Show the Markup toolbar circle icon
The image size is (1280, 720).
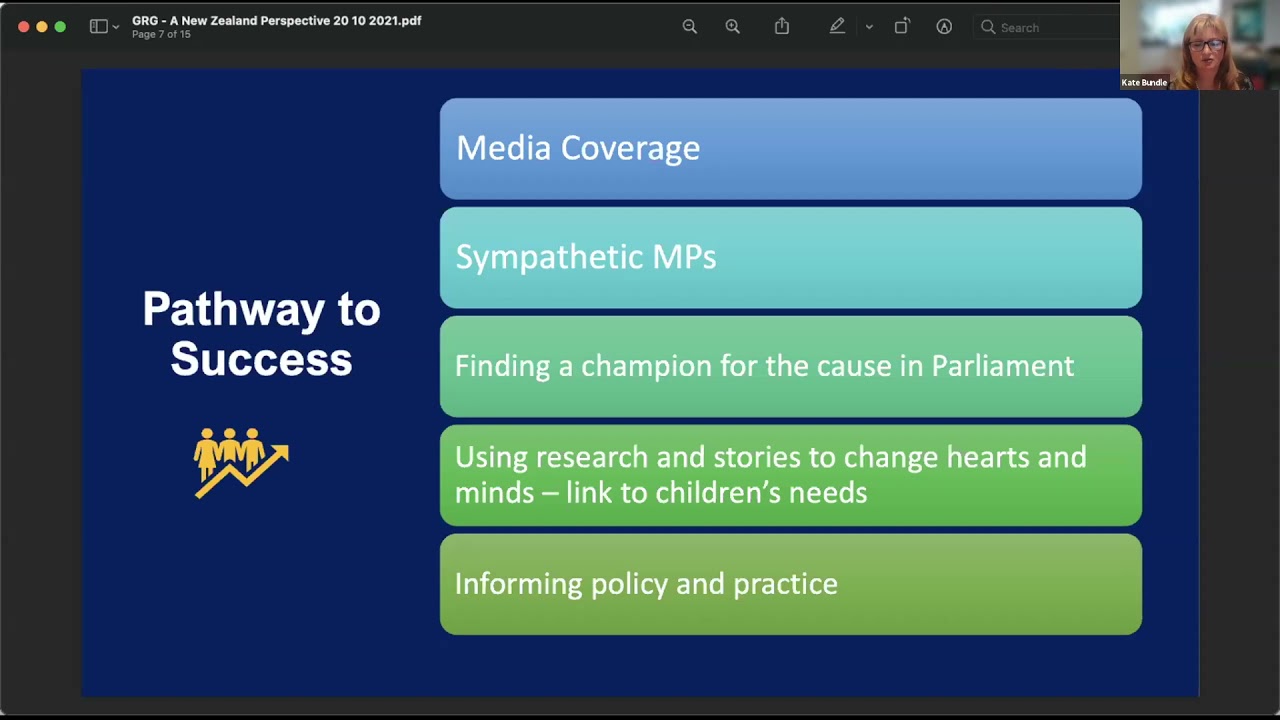pyautogui.click(x=944, y=27)
